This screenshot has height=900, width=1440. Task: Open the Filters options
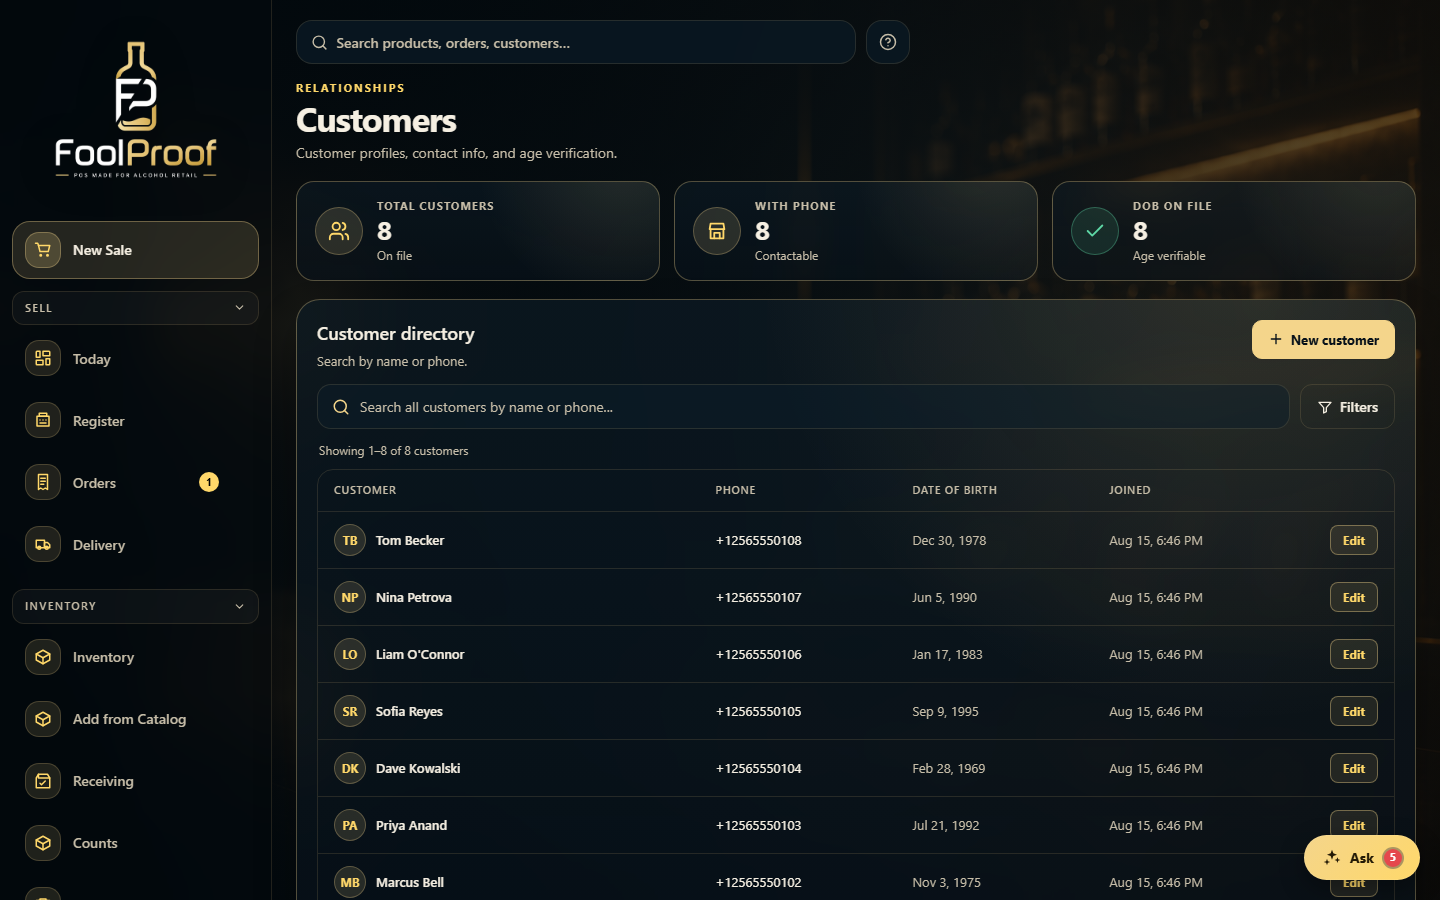coord(1347,407)
